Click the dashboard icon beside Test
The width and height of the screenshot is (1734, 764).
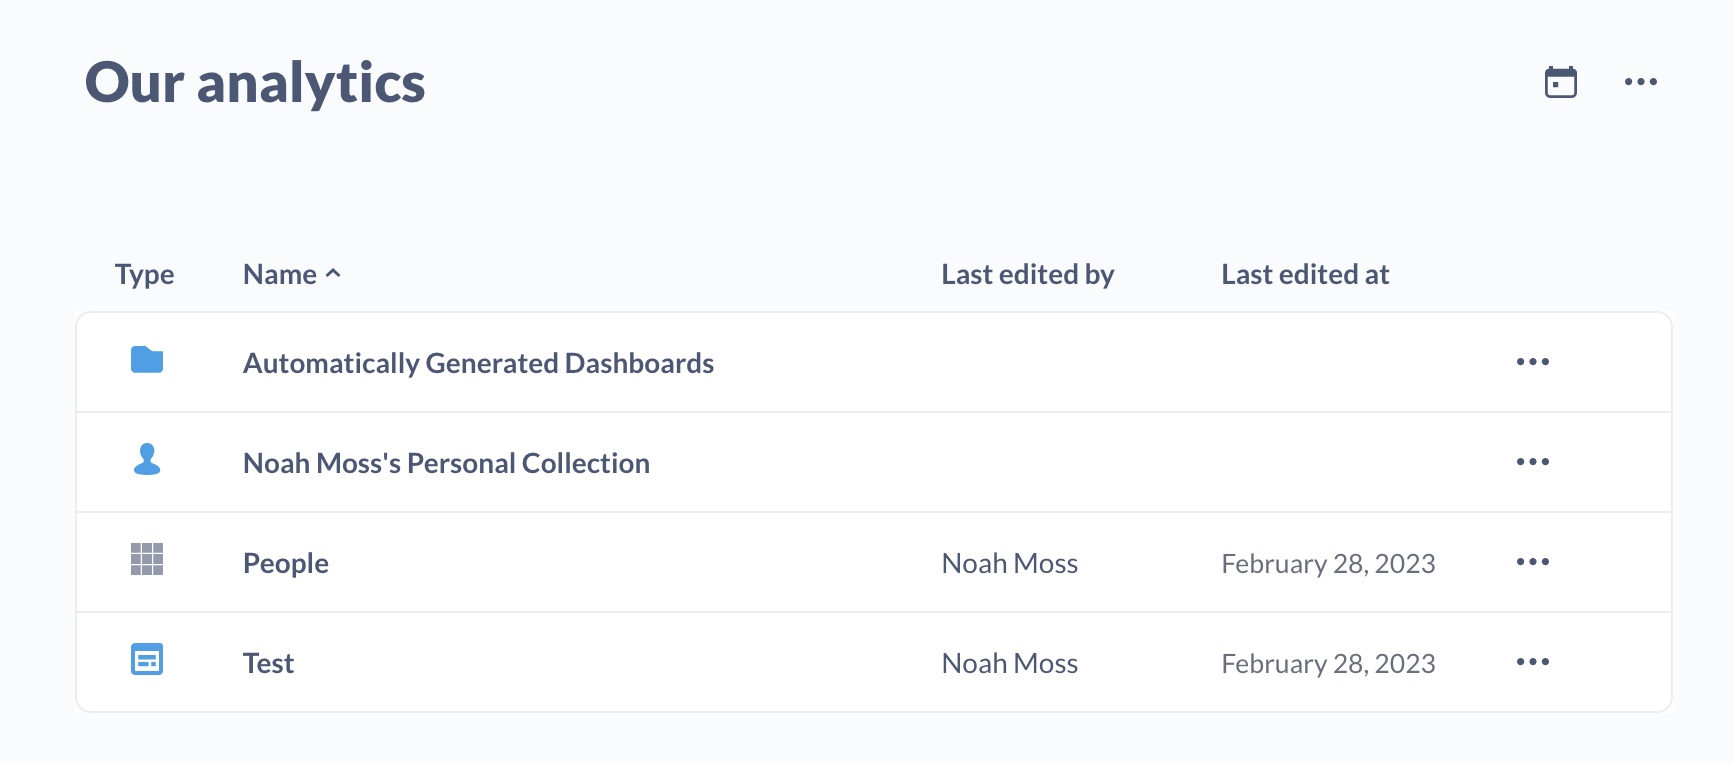146,661
